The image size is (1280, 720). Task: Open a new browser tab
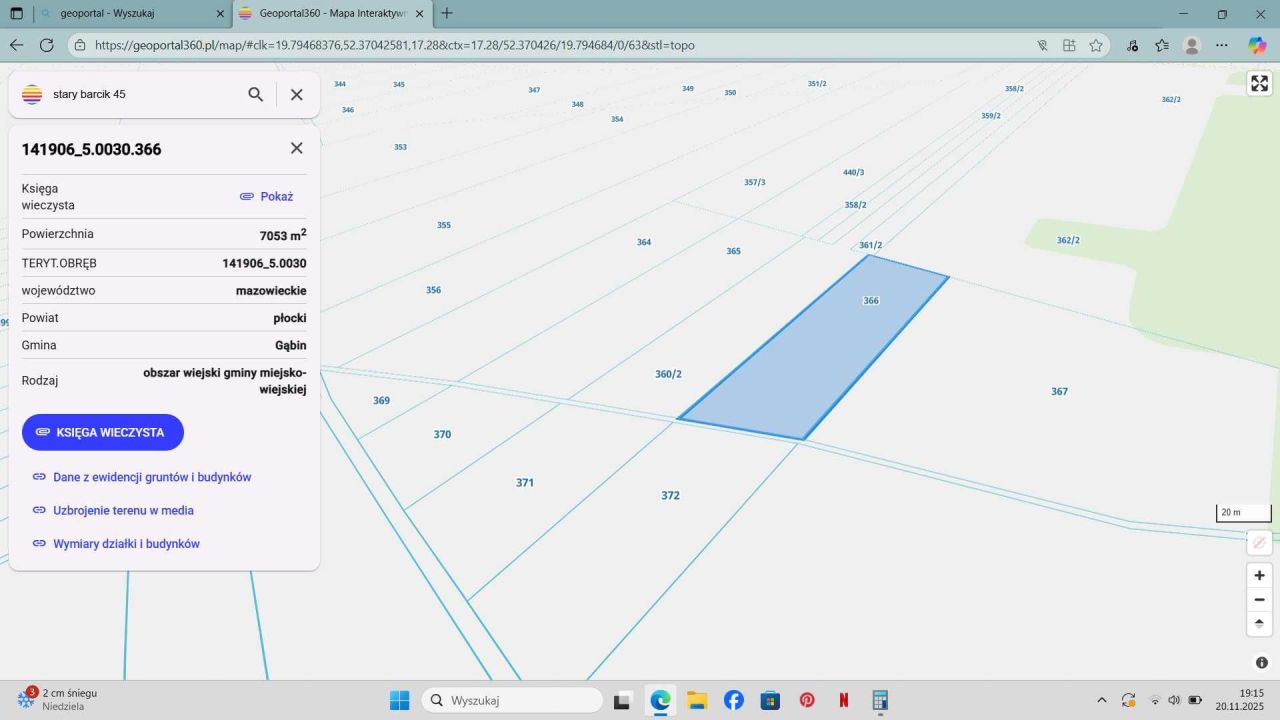tap(447, 14)
